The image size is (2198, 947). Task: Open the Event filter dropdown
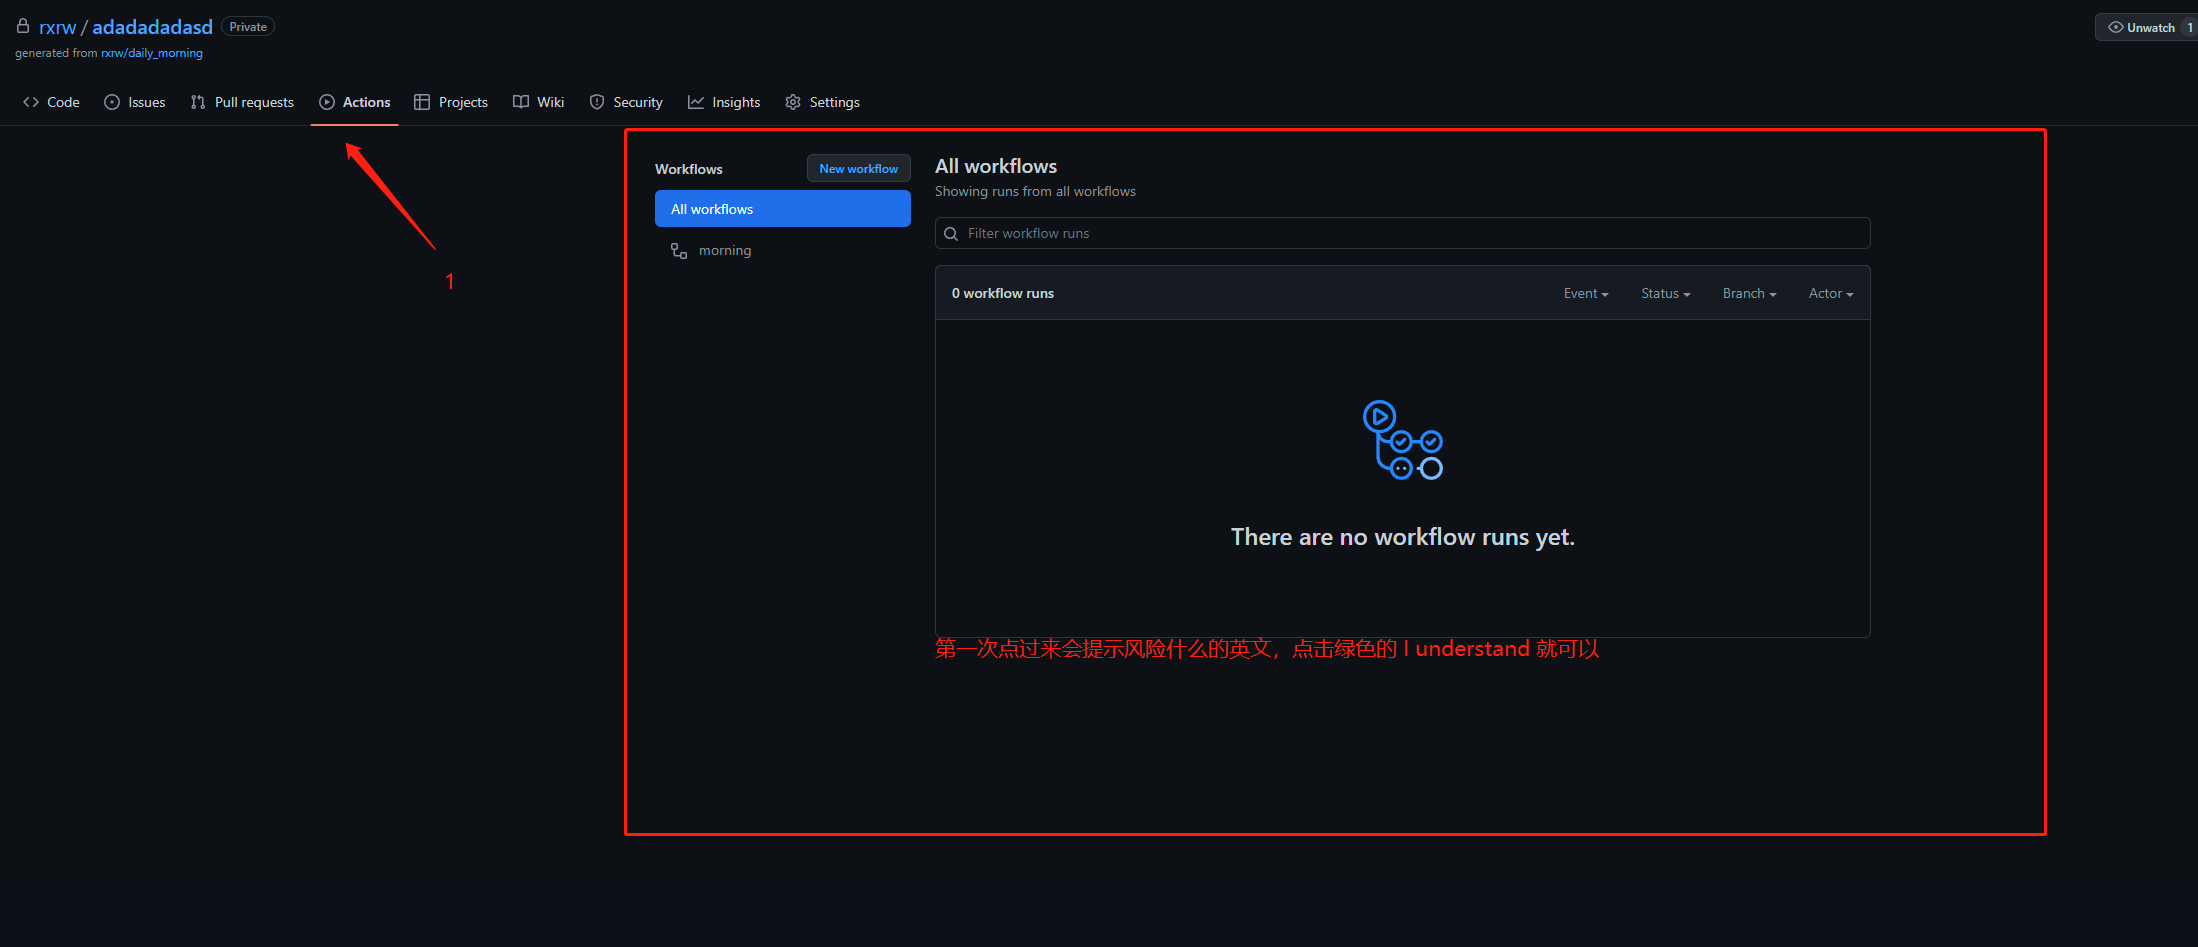[1586, 293]
